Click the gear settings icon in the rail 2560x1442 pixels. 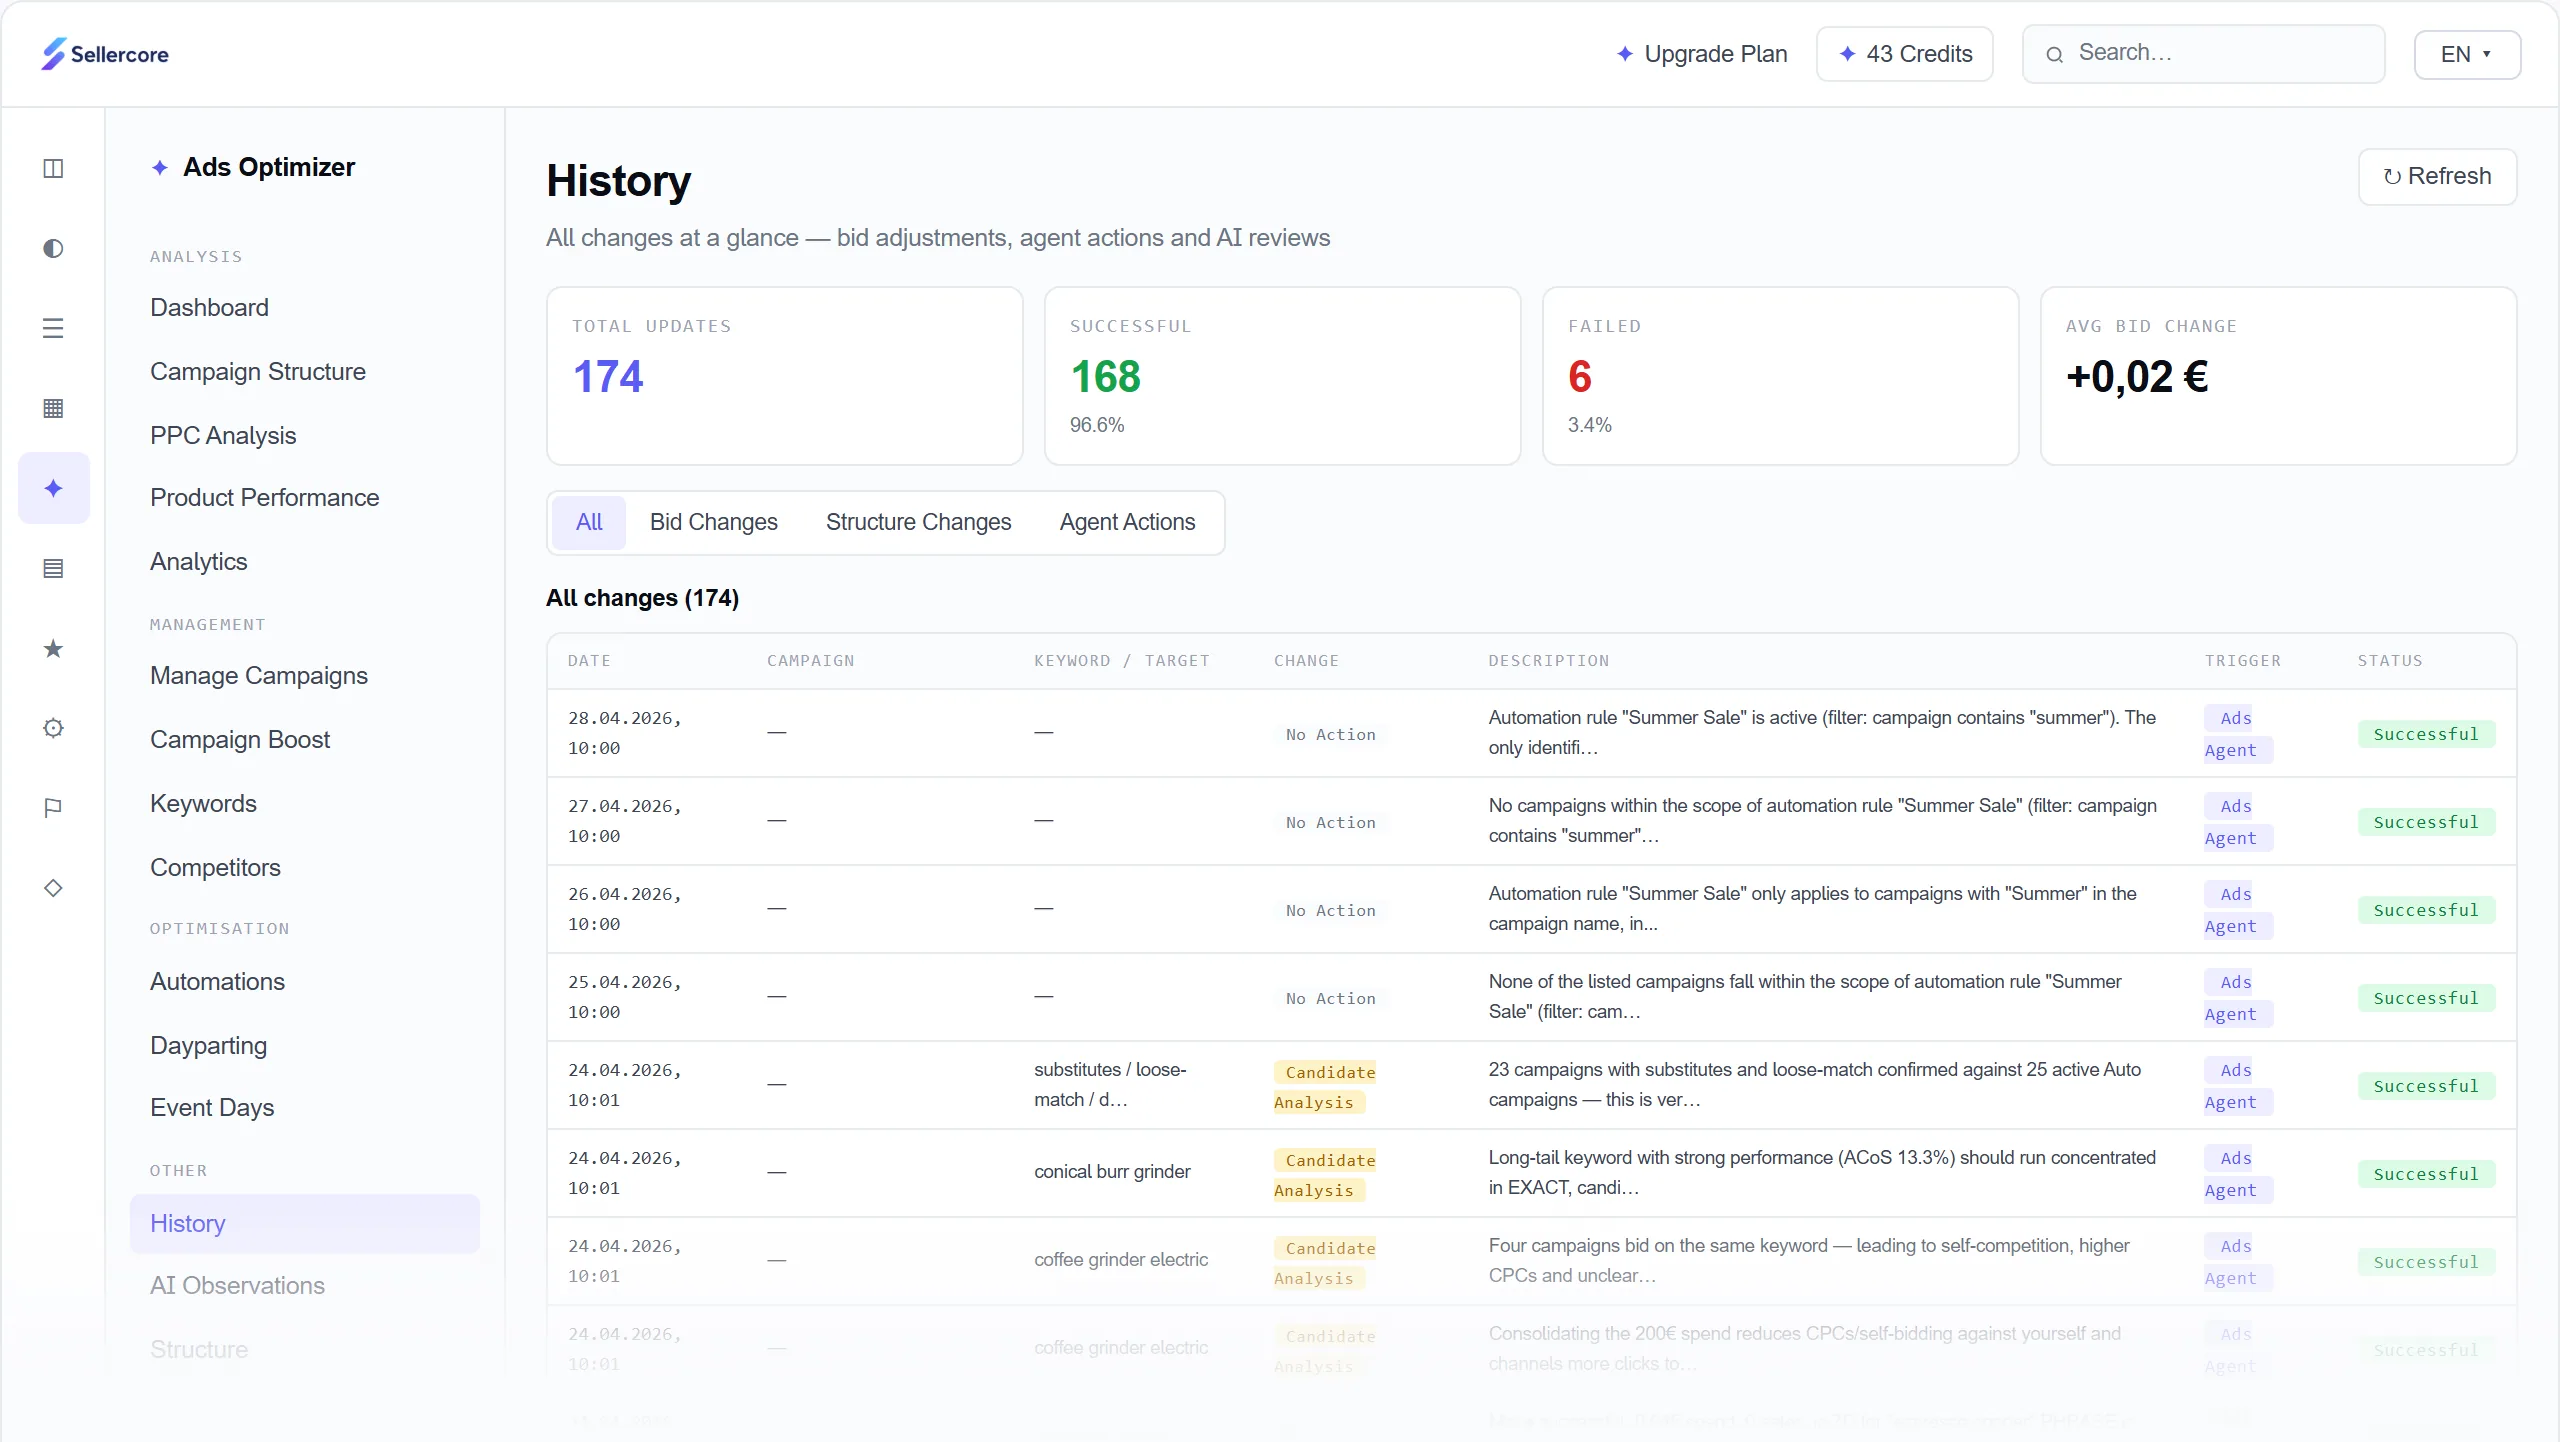(53, 728)
